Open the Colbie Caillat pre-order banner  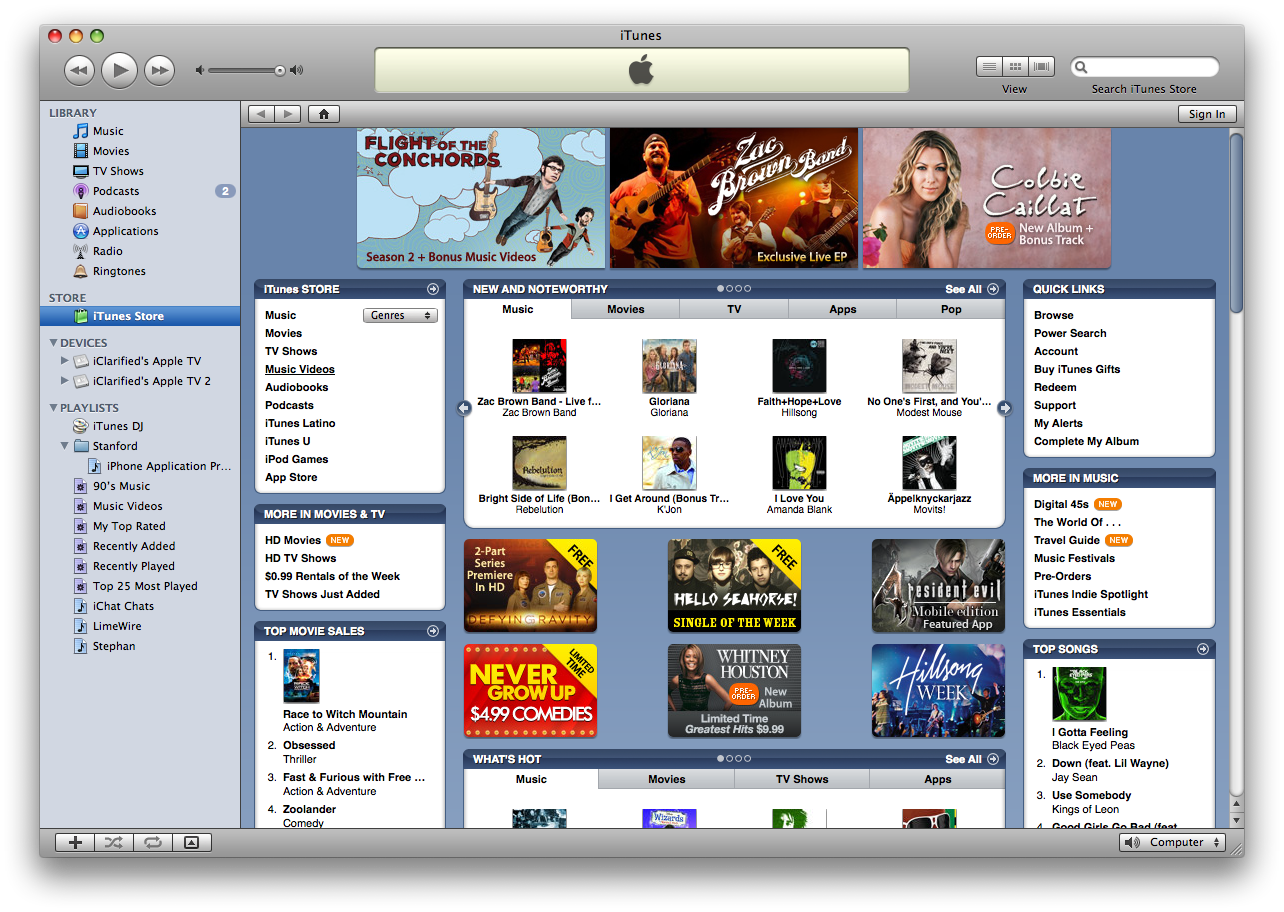coord(987,198)
